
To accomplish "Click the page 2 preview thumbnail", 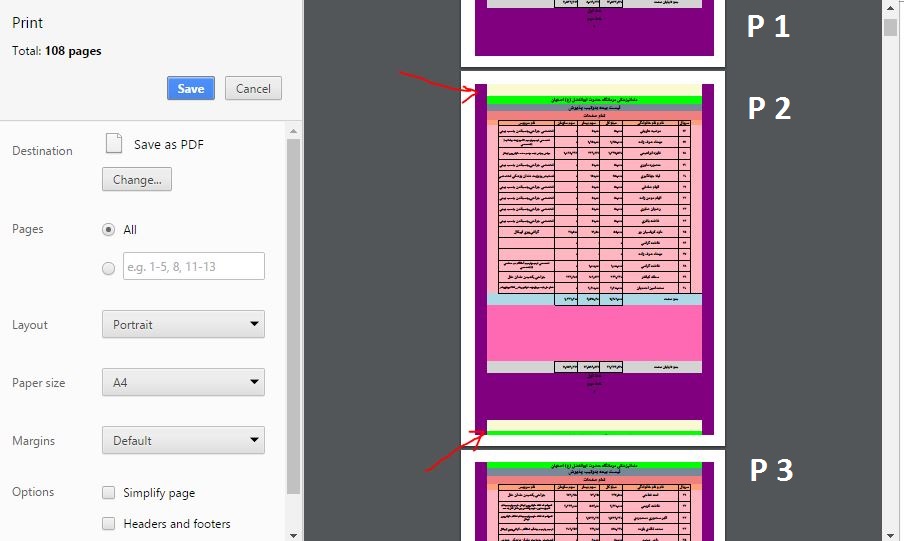I will [x=593, y=259].
